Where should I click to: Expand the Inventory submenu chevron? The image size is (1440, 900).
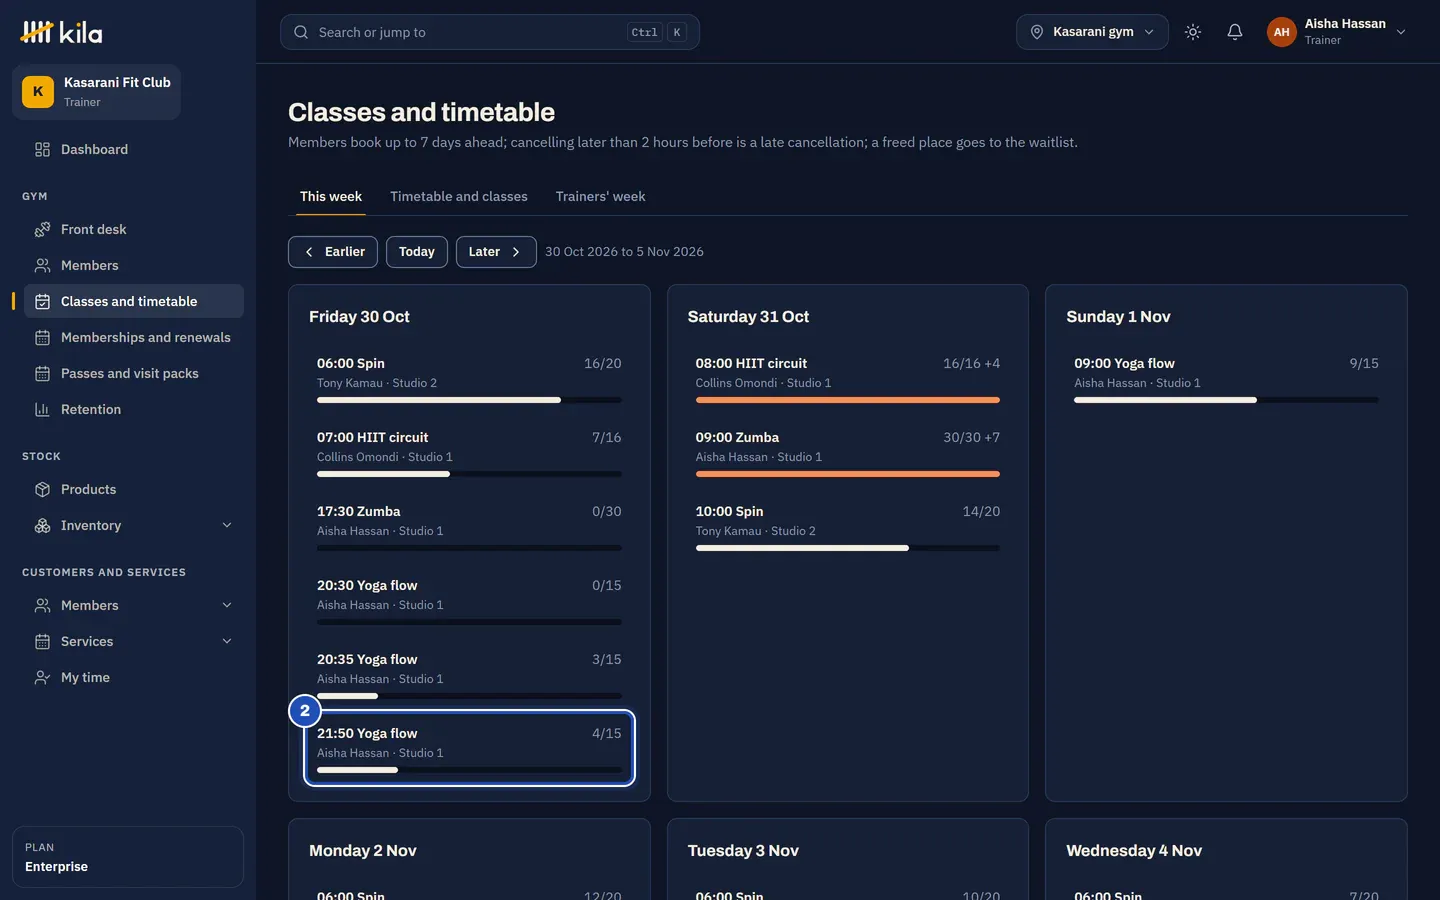point(227,525)
